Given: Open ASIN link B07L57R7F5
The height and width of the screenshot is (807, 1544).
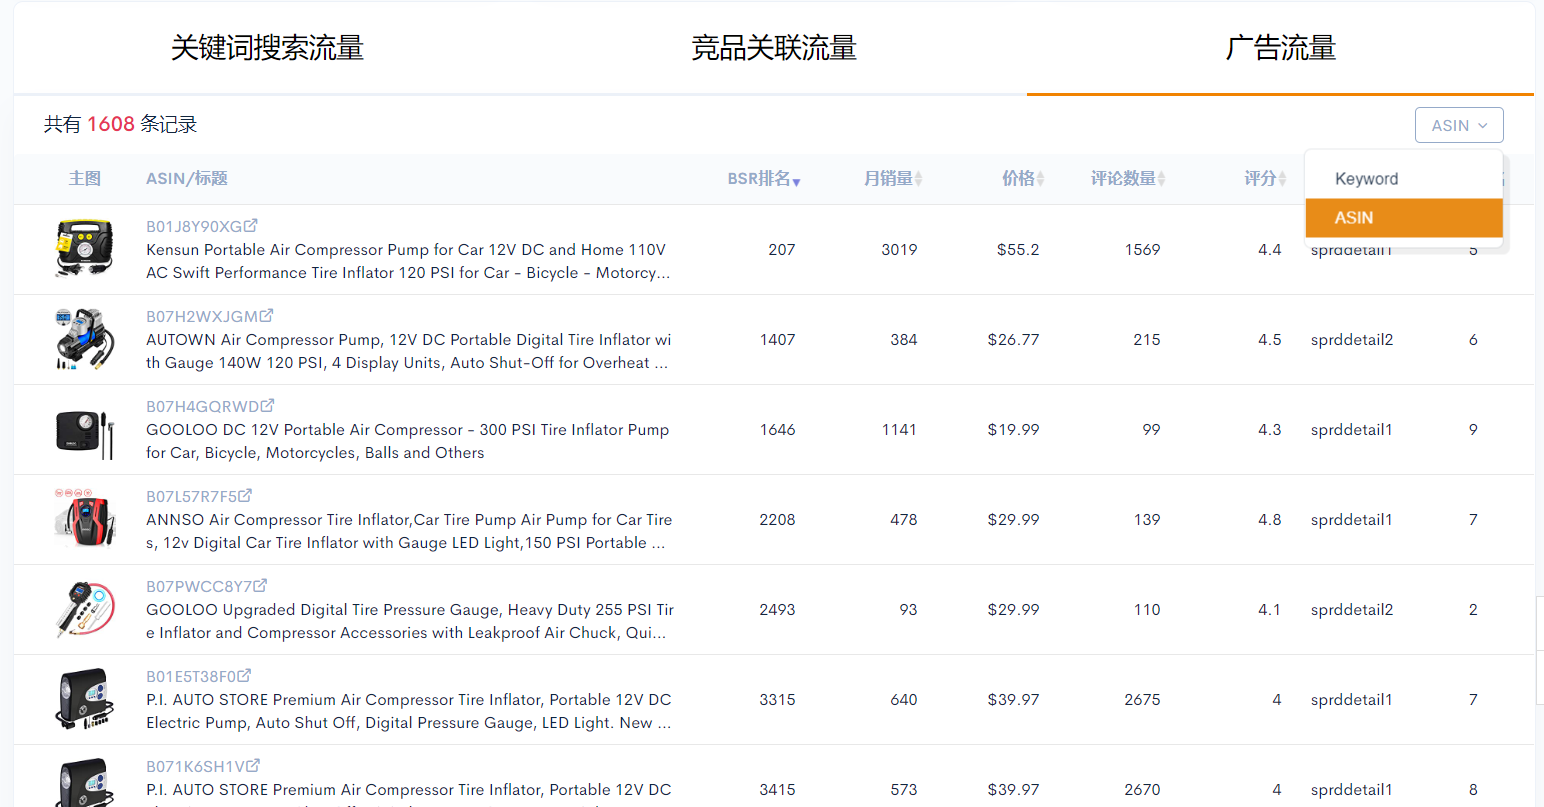Looking at the screenshot, I should coord(192,496).
